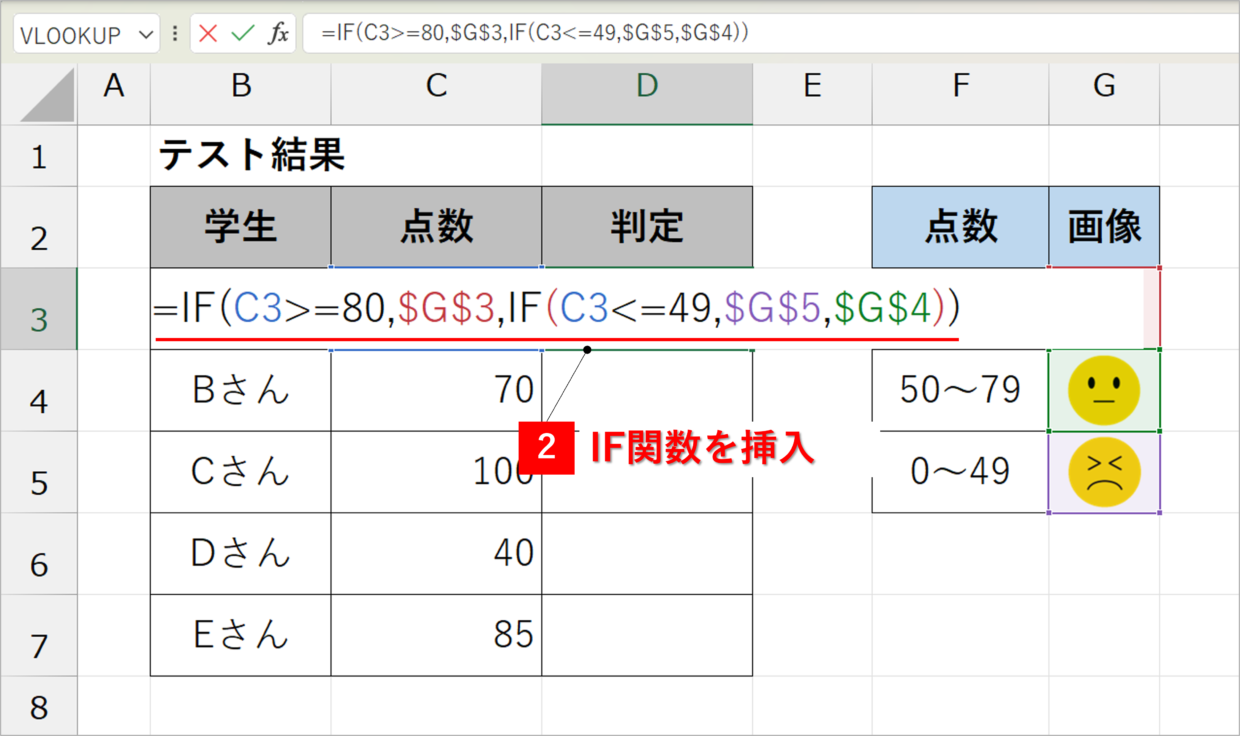1240x736 pixels.
Task: Select row 5 header
Action: point(39,483)
